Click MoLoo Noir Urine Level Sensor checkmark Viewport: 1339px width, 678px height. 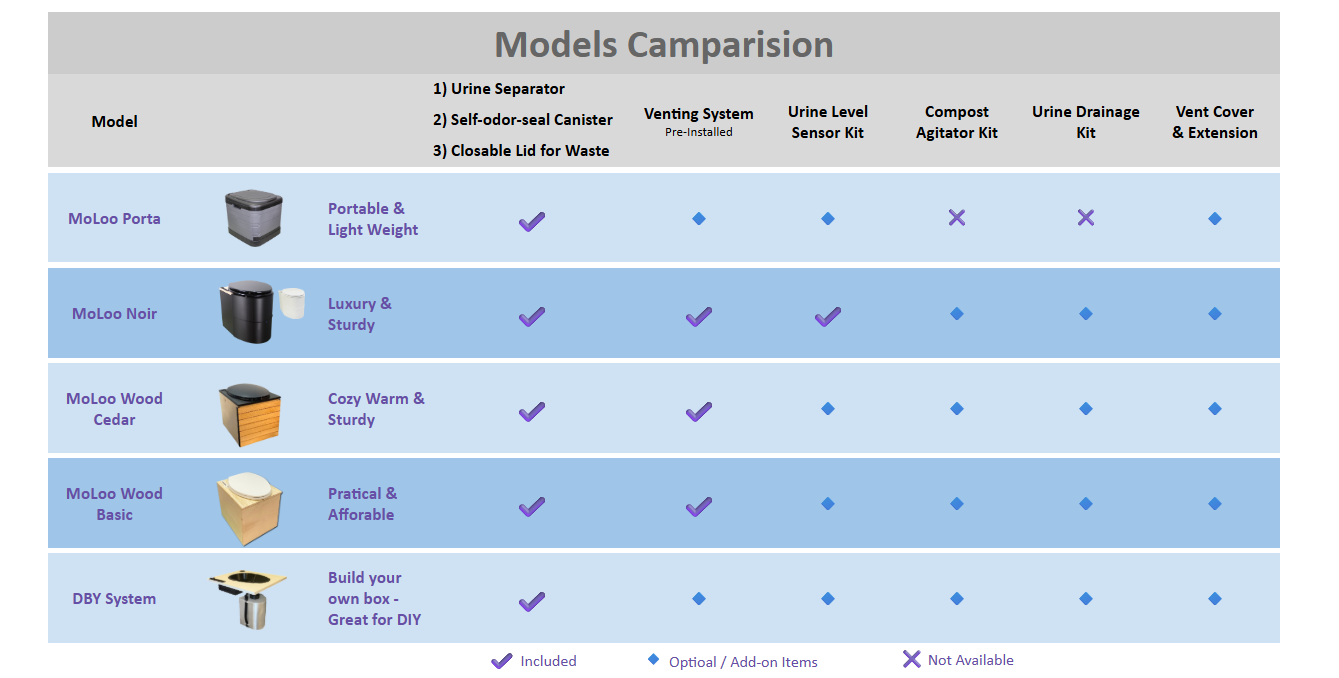827,316
